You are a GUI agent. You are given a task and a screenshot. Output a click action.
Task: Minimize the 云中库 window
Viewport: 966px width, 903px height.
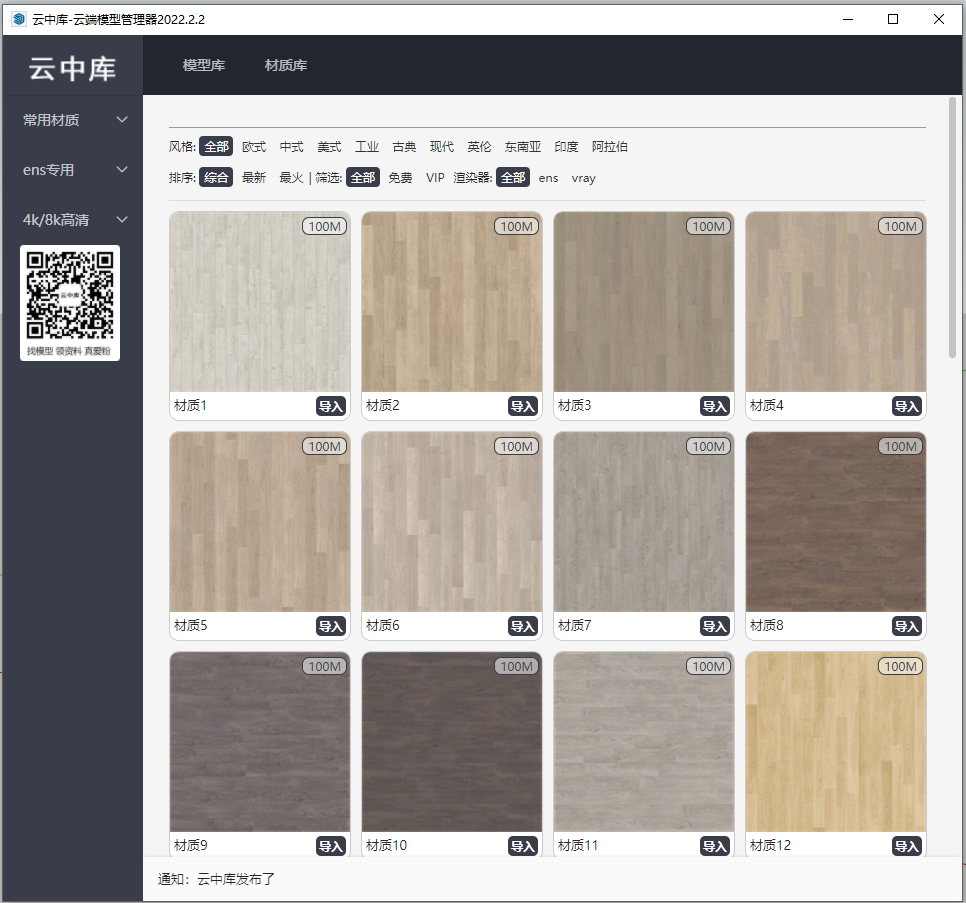tap(848, 19)
